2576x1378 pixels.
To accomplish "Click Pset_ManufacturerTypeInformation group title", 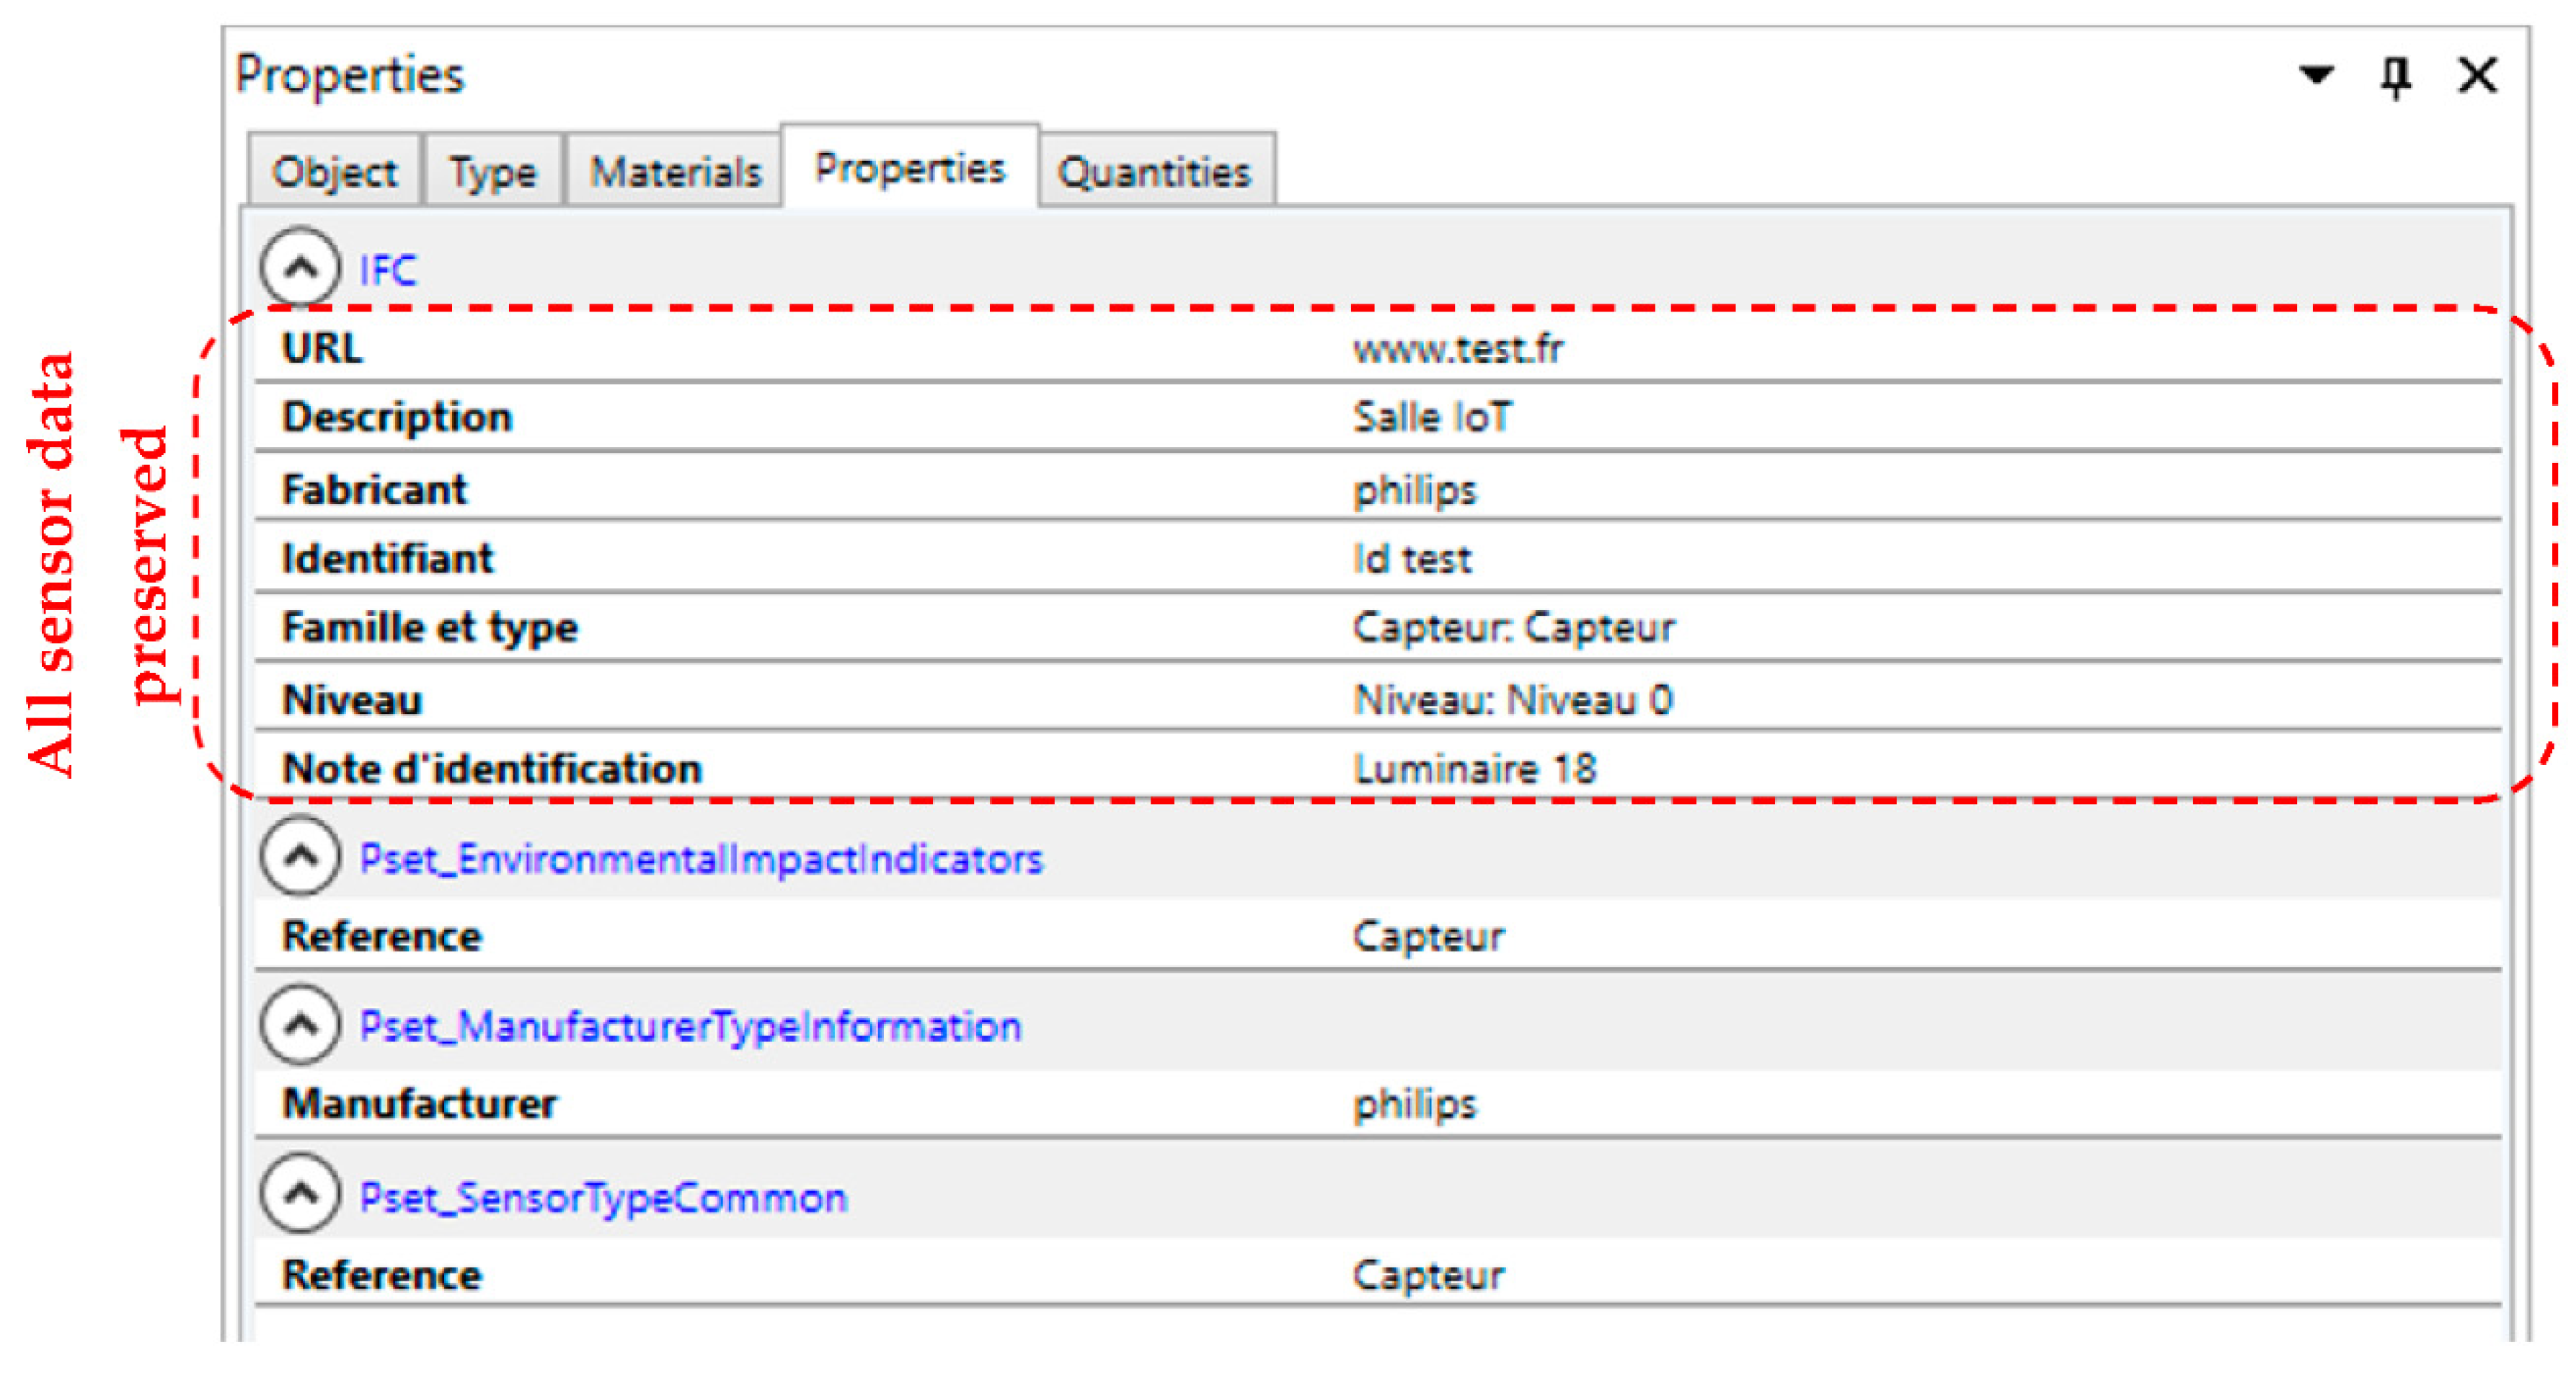I will (690, 1027).
